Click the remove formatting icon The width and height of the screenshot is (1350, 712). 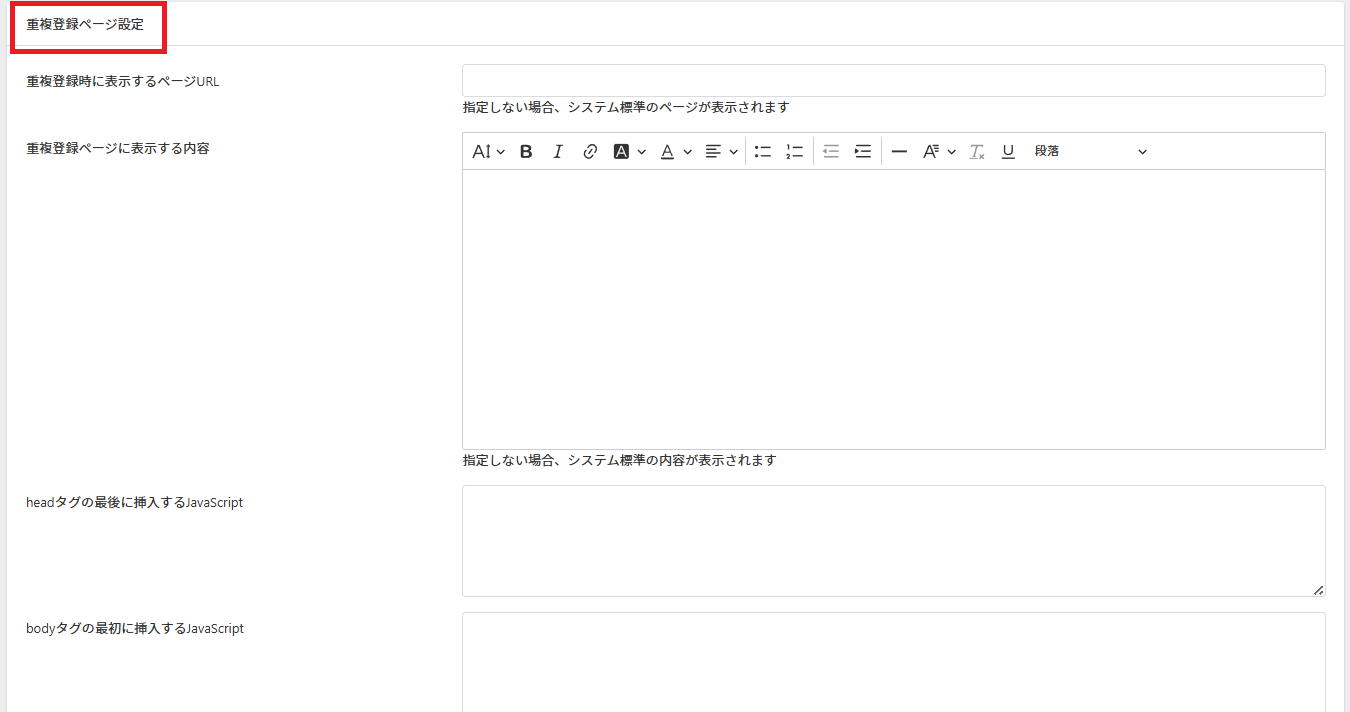click(x=977, y=152)
